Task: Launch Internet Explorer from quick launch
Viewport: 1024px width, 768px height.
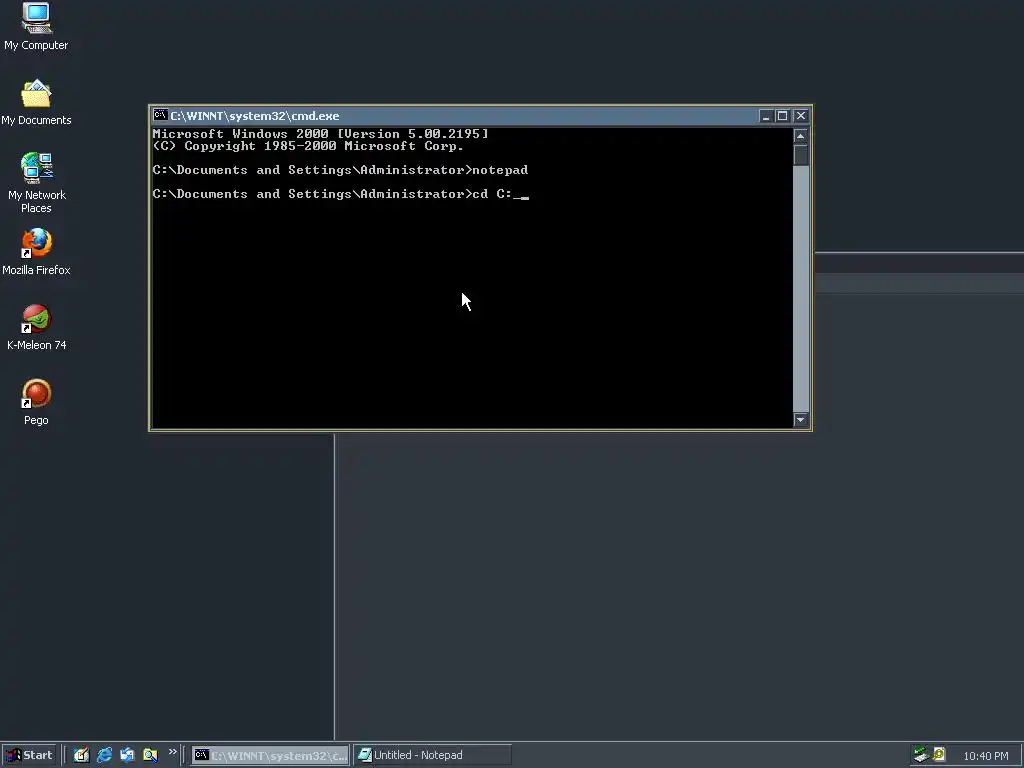Action: pyautogui.click(x=104, y=755)
